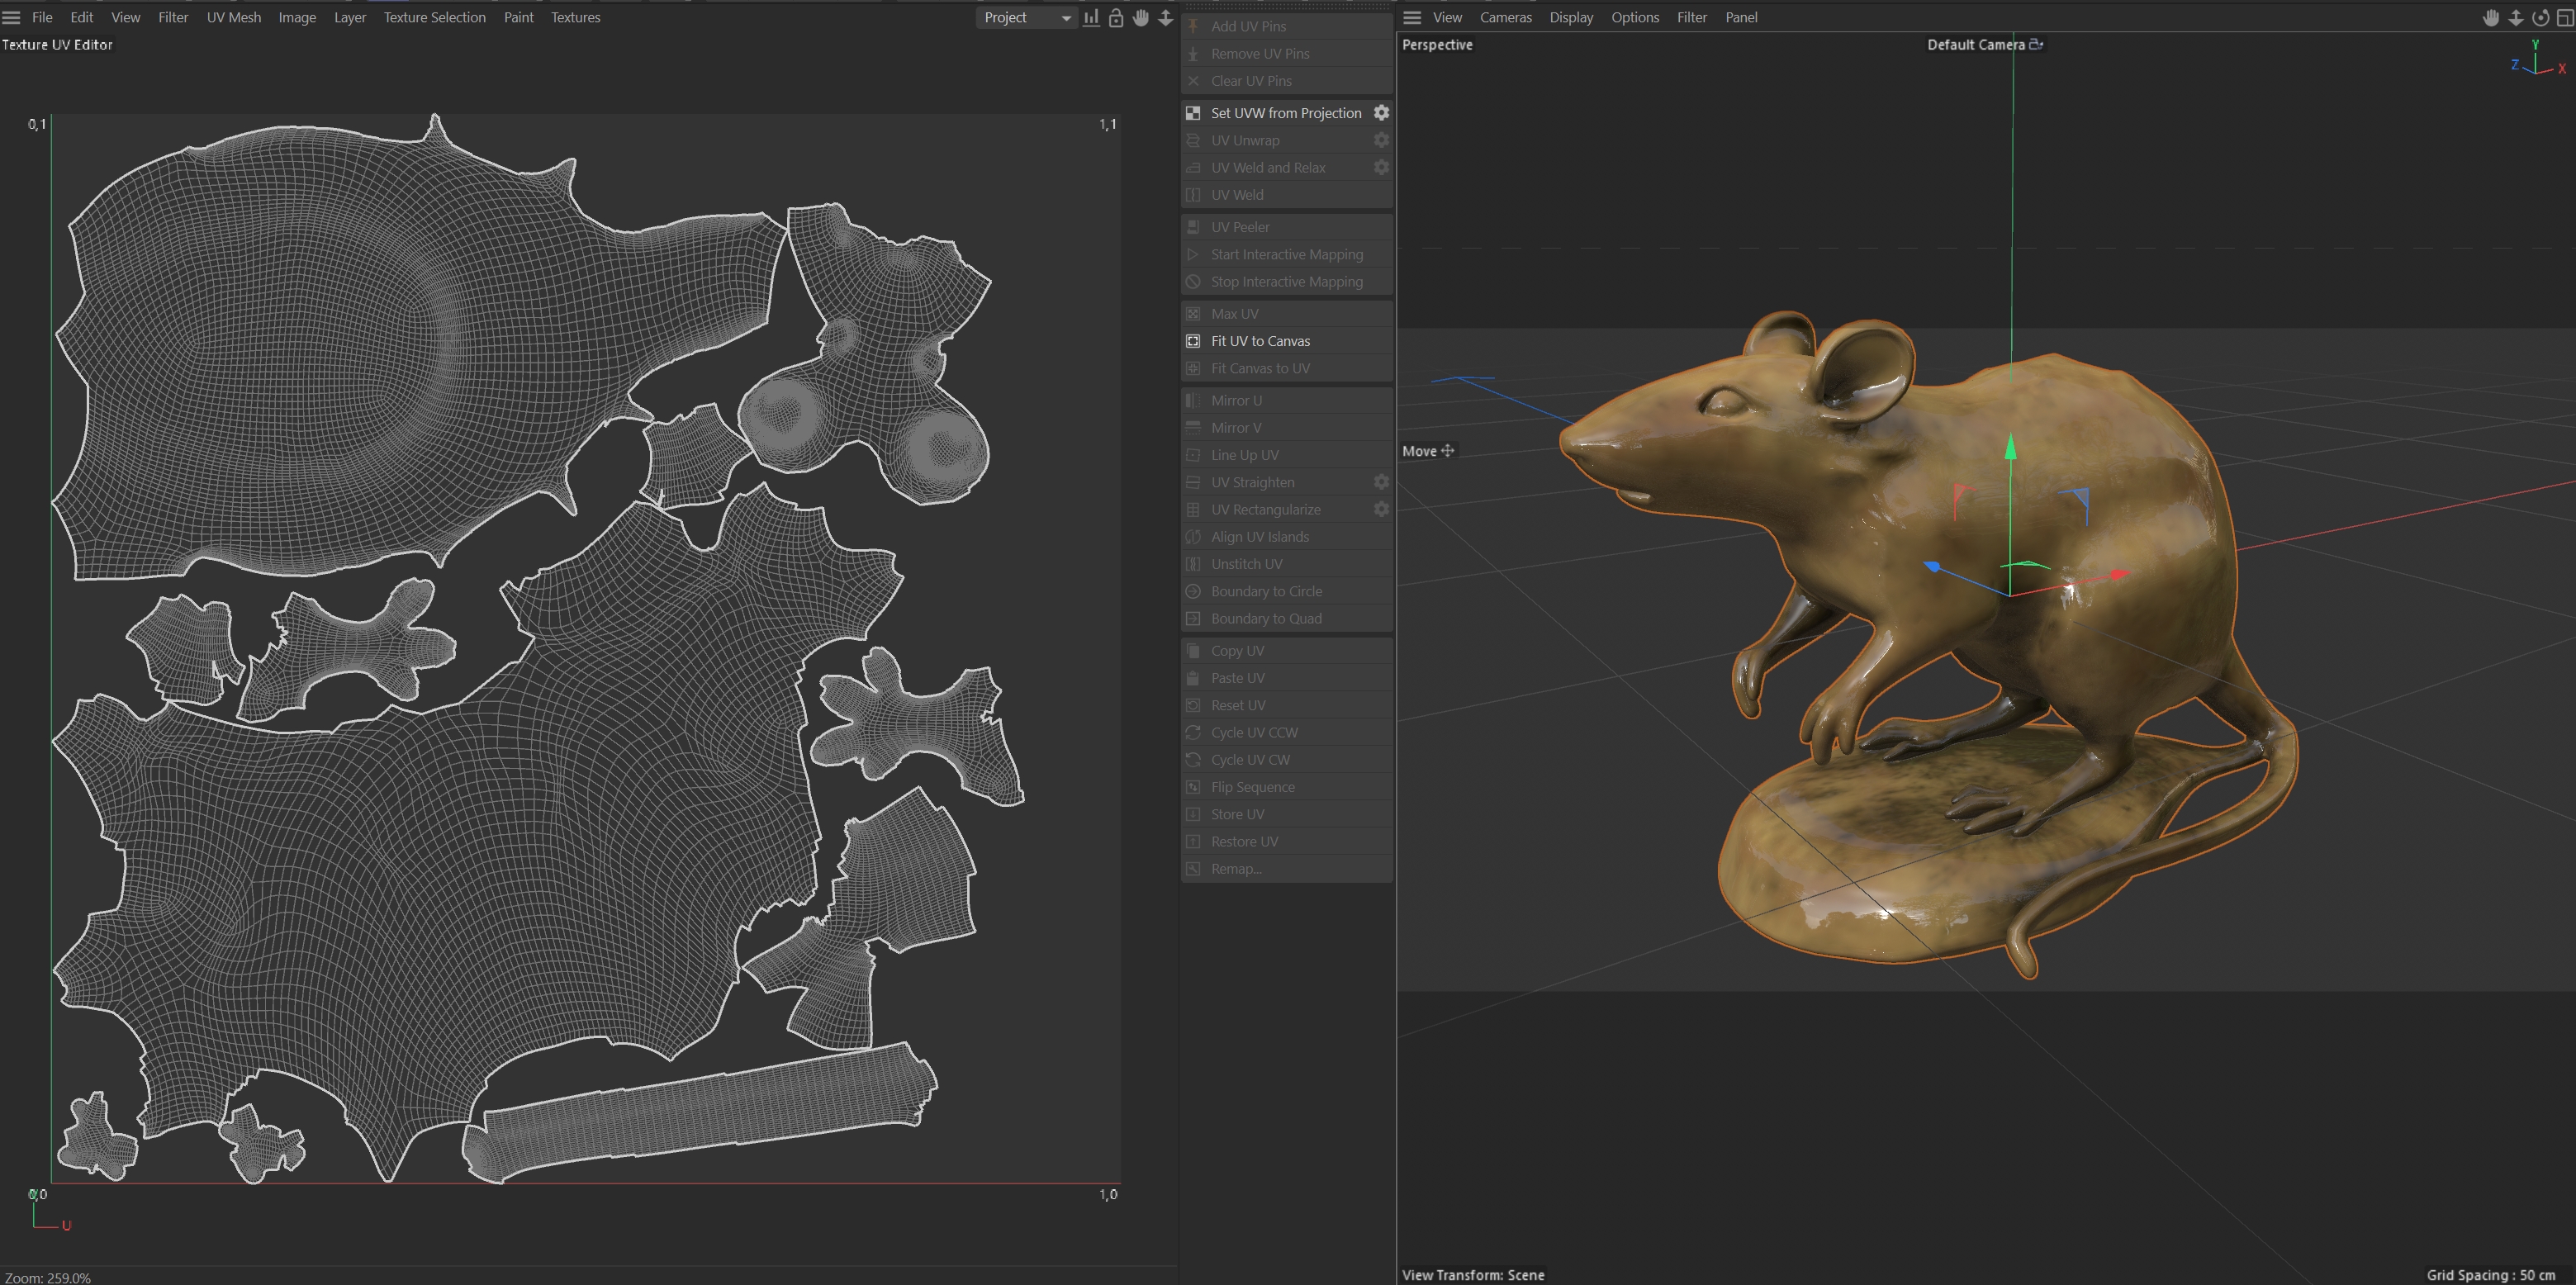Open the Cameras menu in viewport

1505,17
